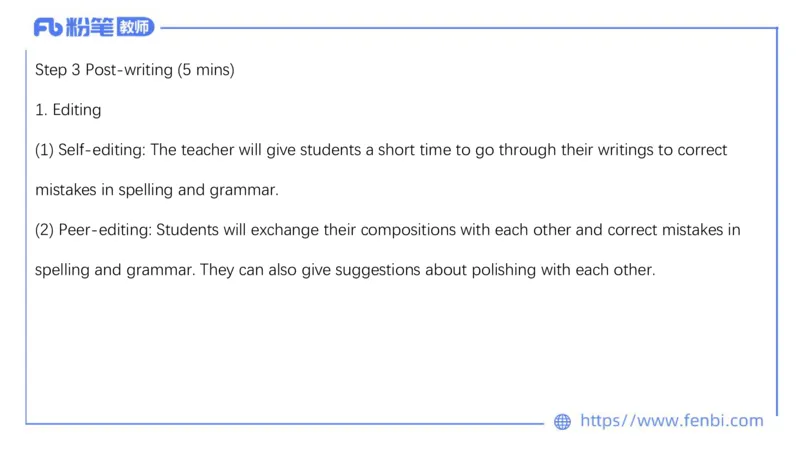The height and width of the screenshot is (450, 800).
Task: Click the "(1) Self-editing:" label
Action: (90, 150)
